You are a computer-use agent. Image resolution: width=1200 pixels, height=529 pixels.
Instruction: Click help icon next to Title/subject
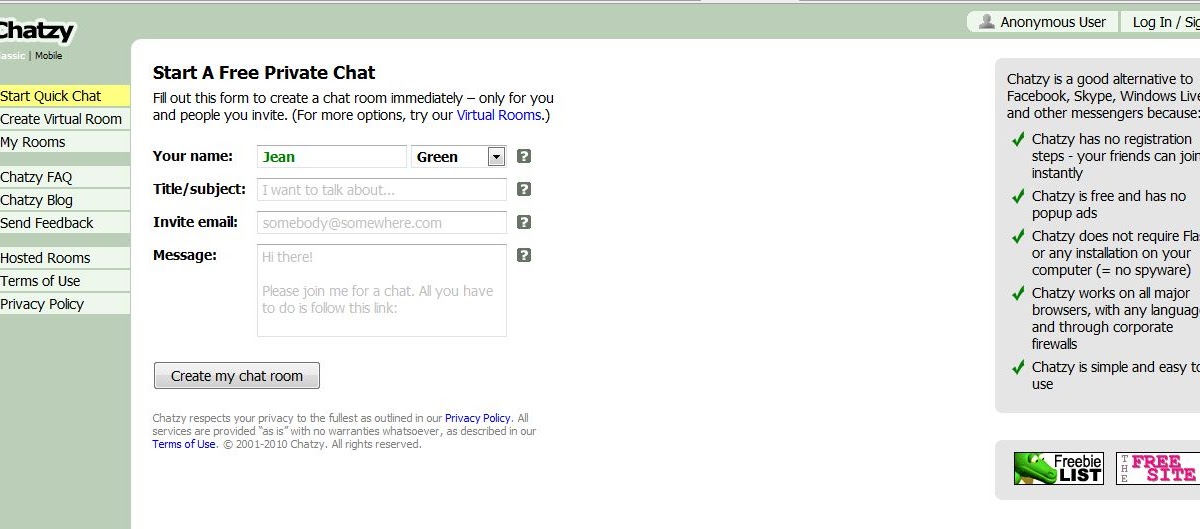pyautogui.click(x=524, y=189)
